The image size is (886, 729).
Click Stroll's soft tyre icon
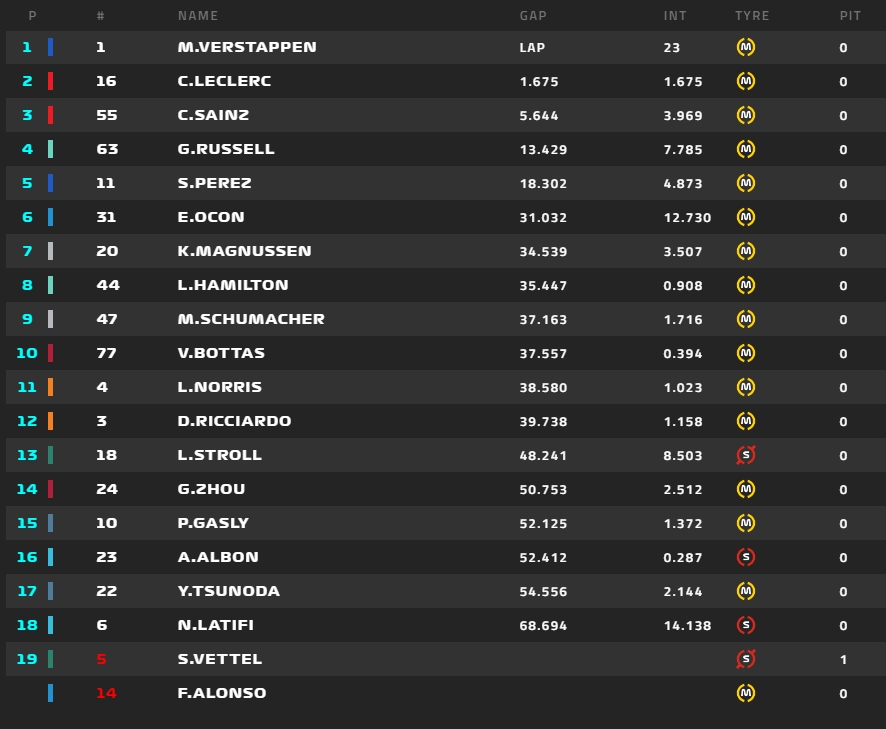click(x=745, y=455)
